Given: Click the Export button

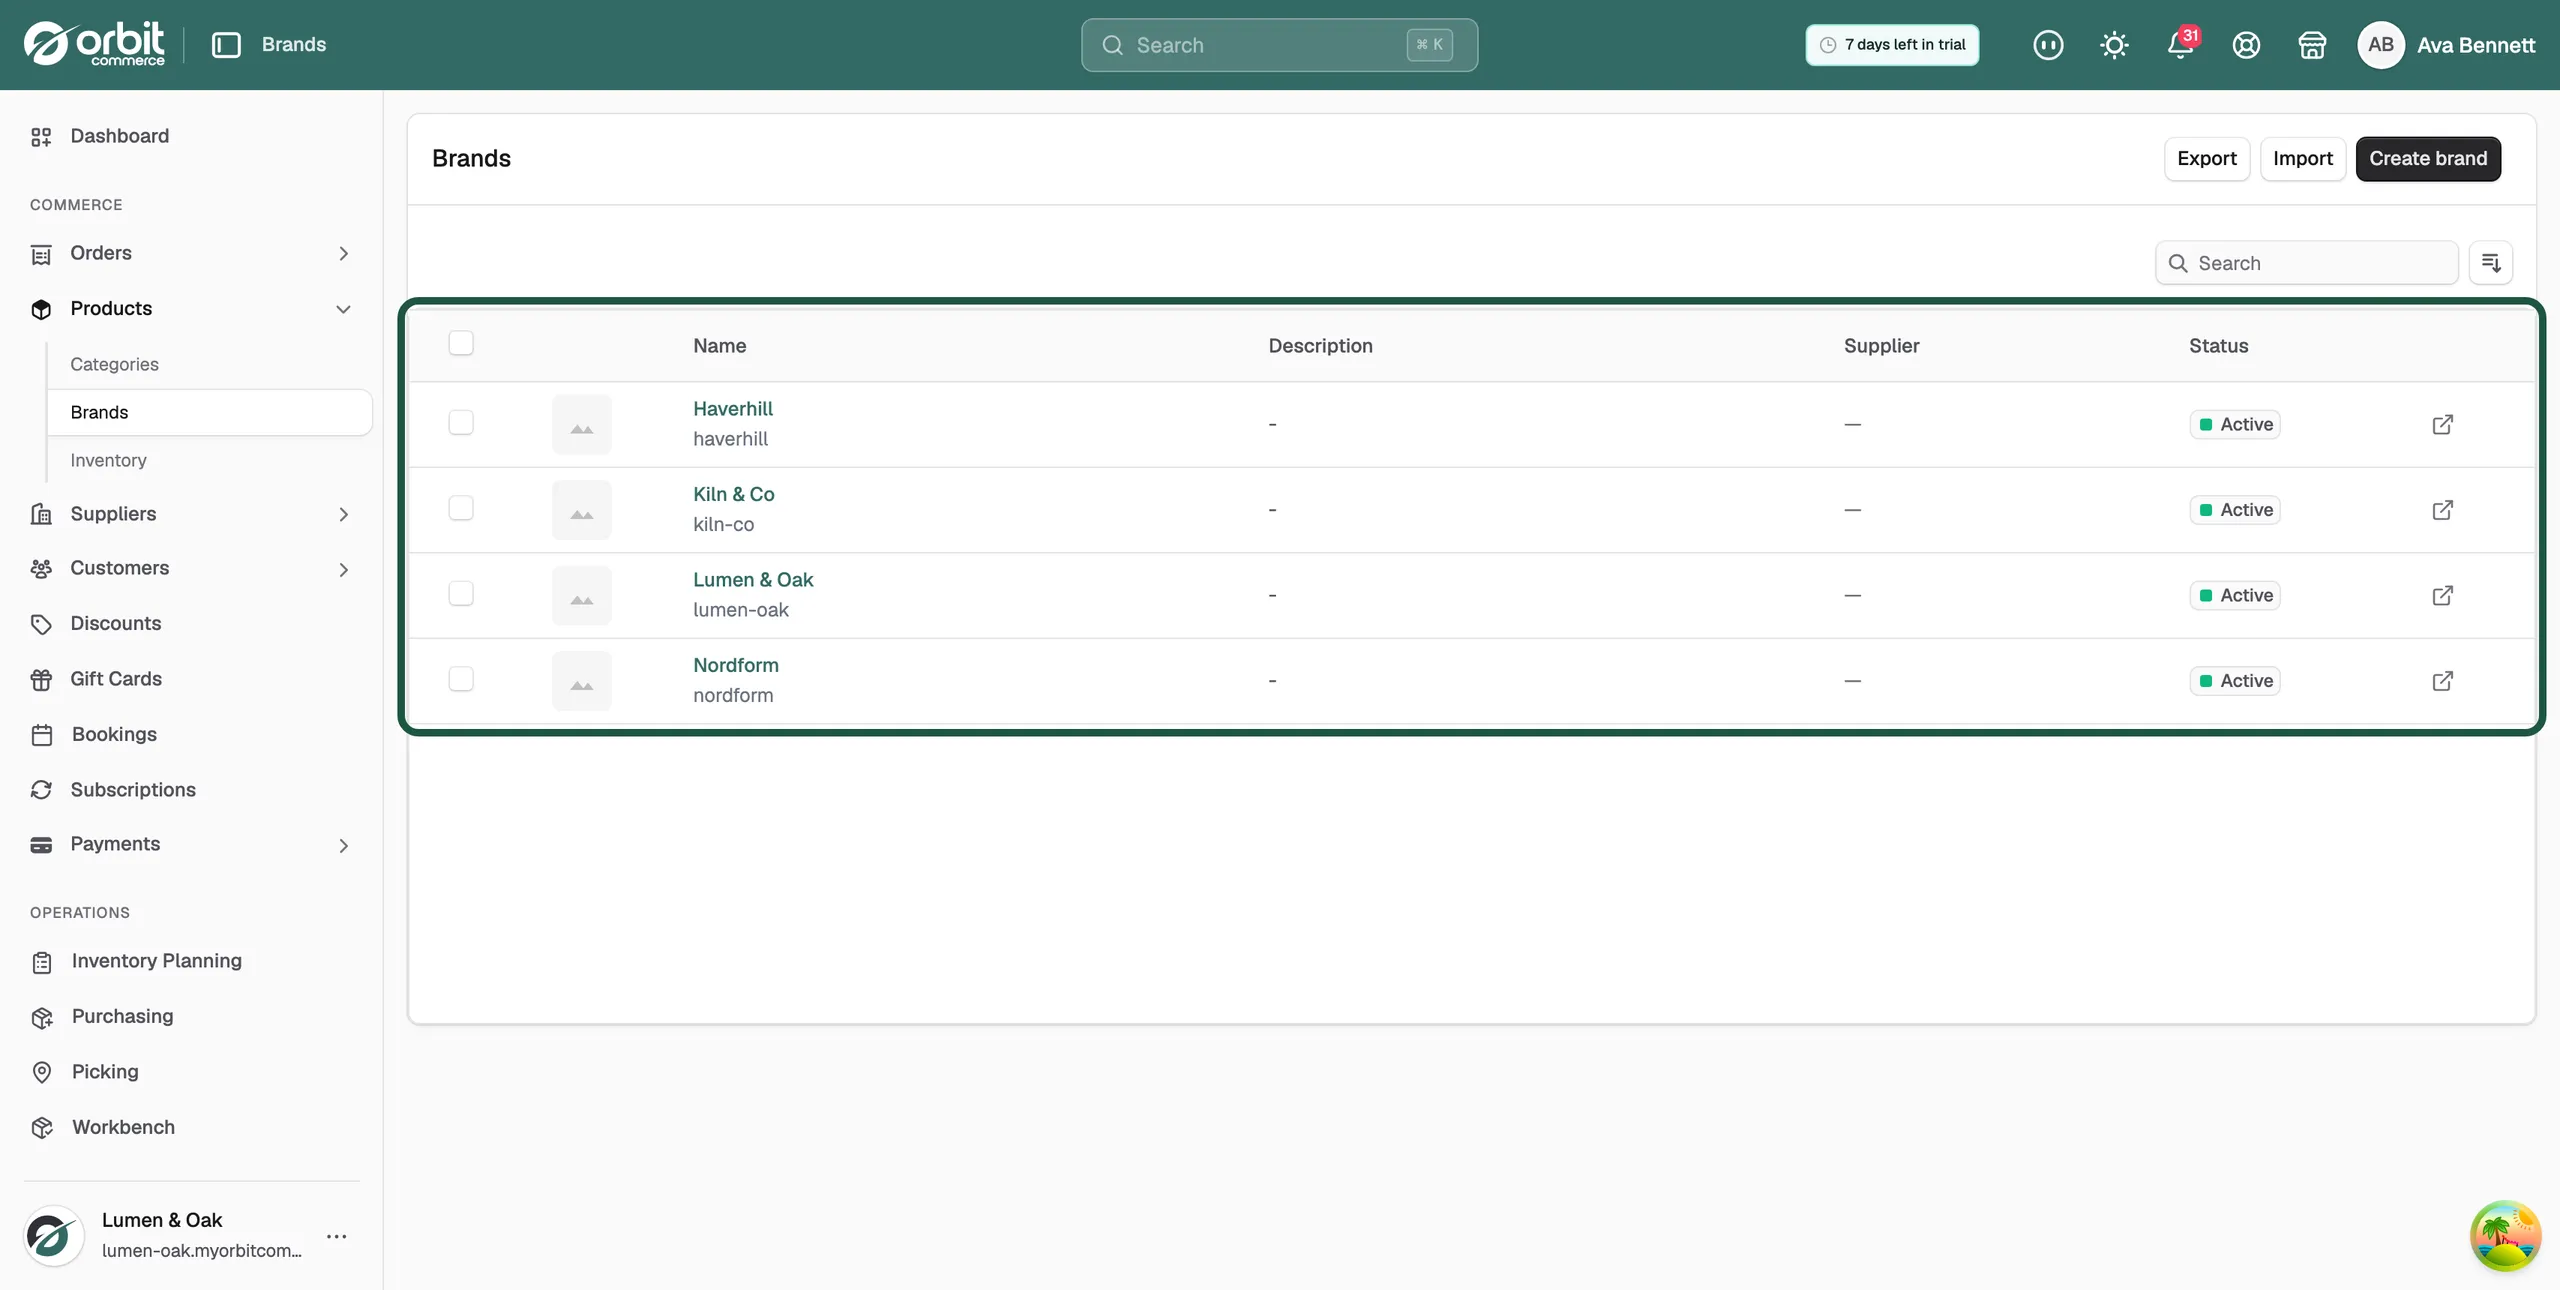Looking at the screenshot, I should [x=2207, y=159].
